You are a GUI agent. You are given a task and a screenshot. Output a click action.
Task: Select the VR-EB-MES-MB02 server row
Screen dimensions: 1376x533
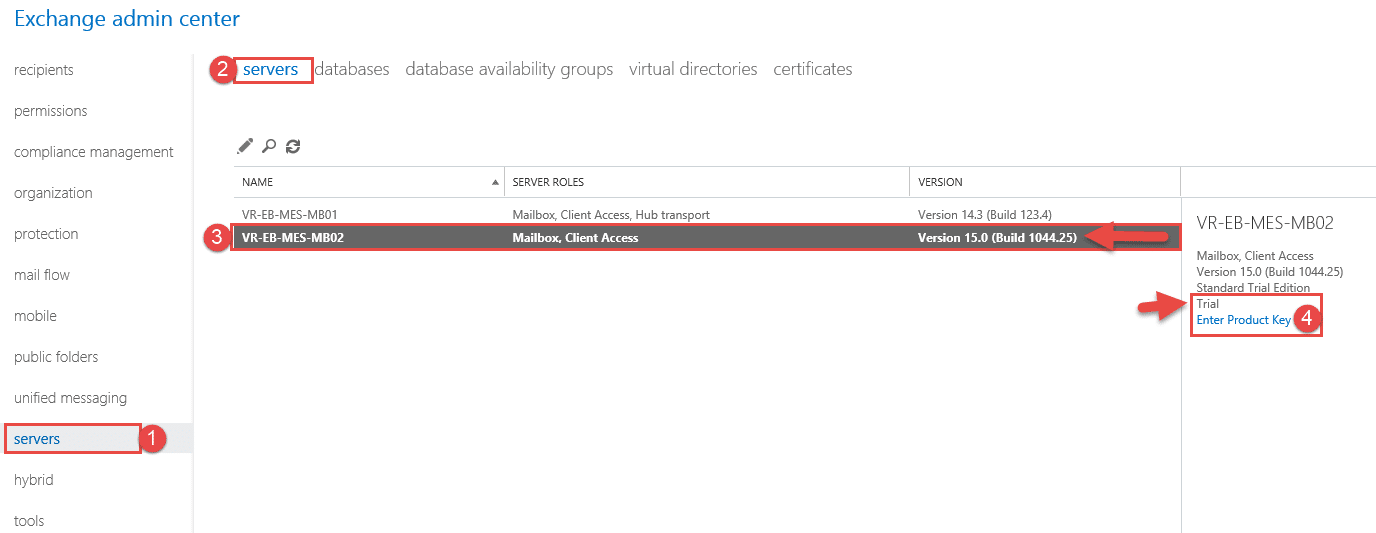point(707,237)
